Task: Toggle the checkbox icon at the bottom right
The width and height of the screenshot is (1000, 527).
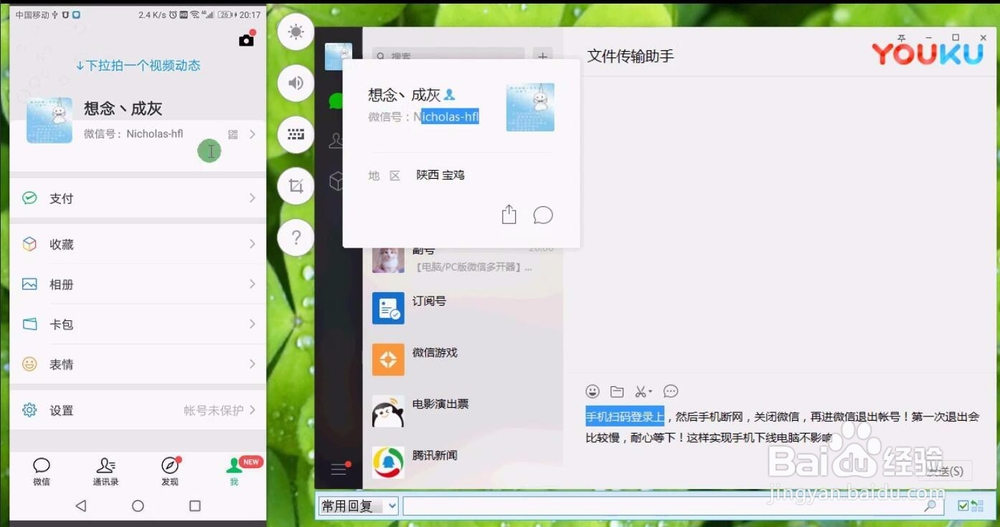Action: pyautogui.click(x=963, y=506)
